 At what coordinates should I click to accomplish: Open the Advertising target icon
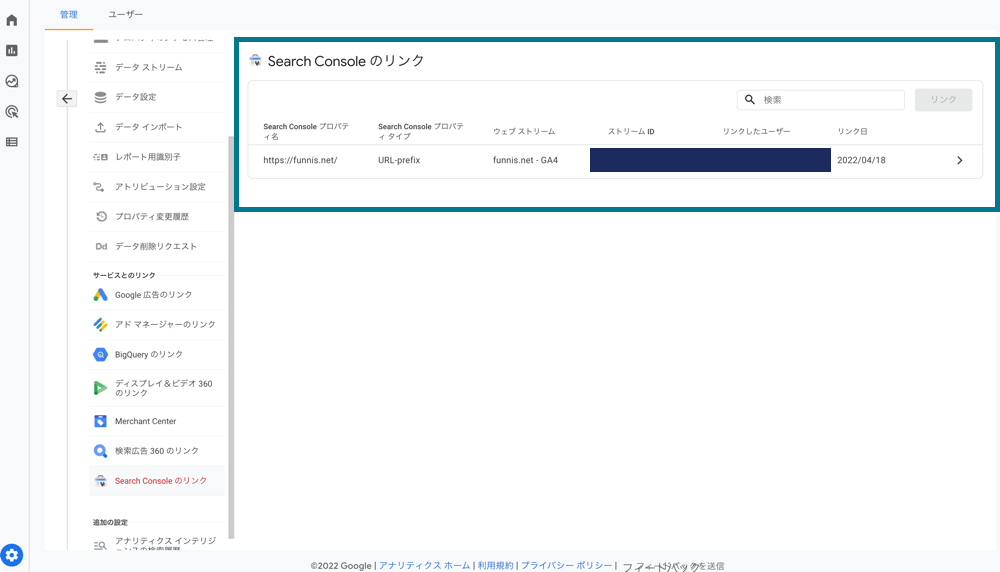coord(11,112)
